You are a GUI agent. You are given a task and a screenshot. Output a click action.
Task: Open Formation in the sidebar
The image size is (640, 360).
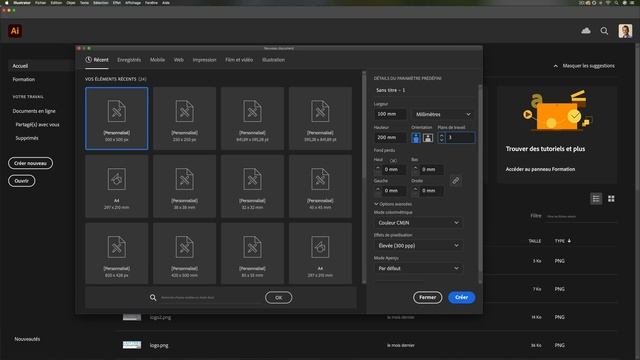coord(24,80)
